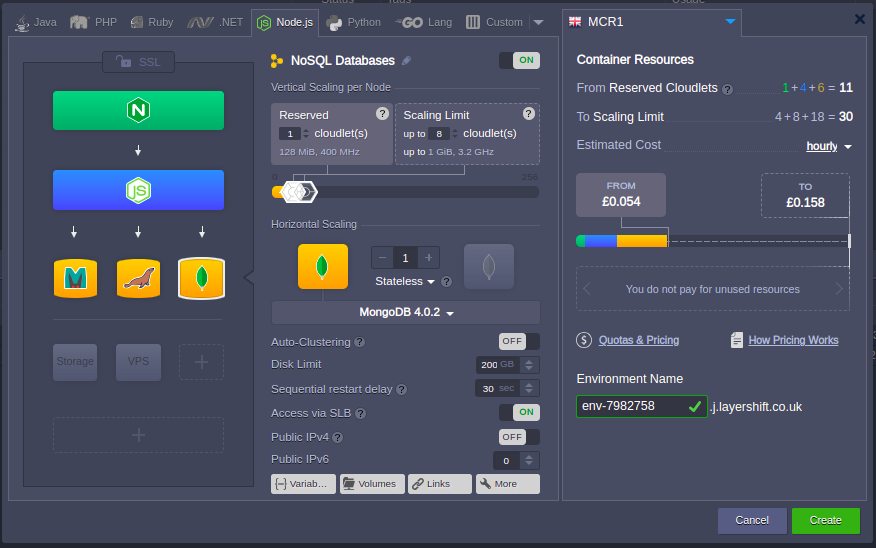This screenshot has height=548, width=876.
Task: Open the MongoDB 4.0.2 version dropdown
Action: [x=406, y=312]
